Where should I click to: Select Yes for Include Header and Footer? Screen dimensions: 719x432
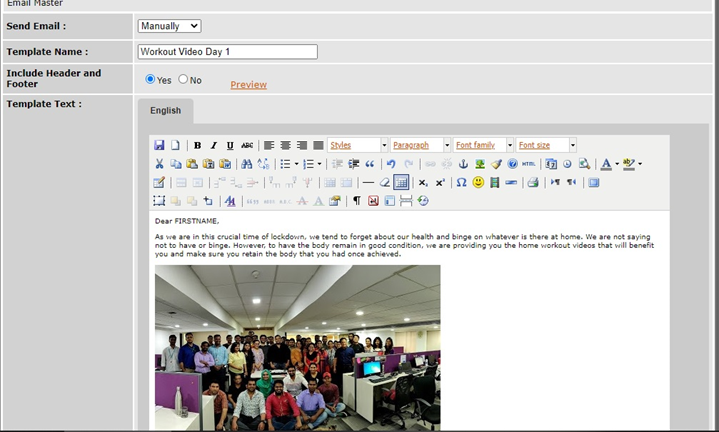pos(150,79)
